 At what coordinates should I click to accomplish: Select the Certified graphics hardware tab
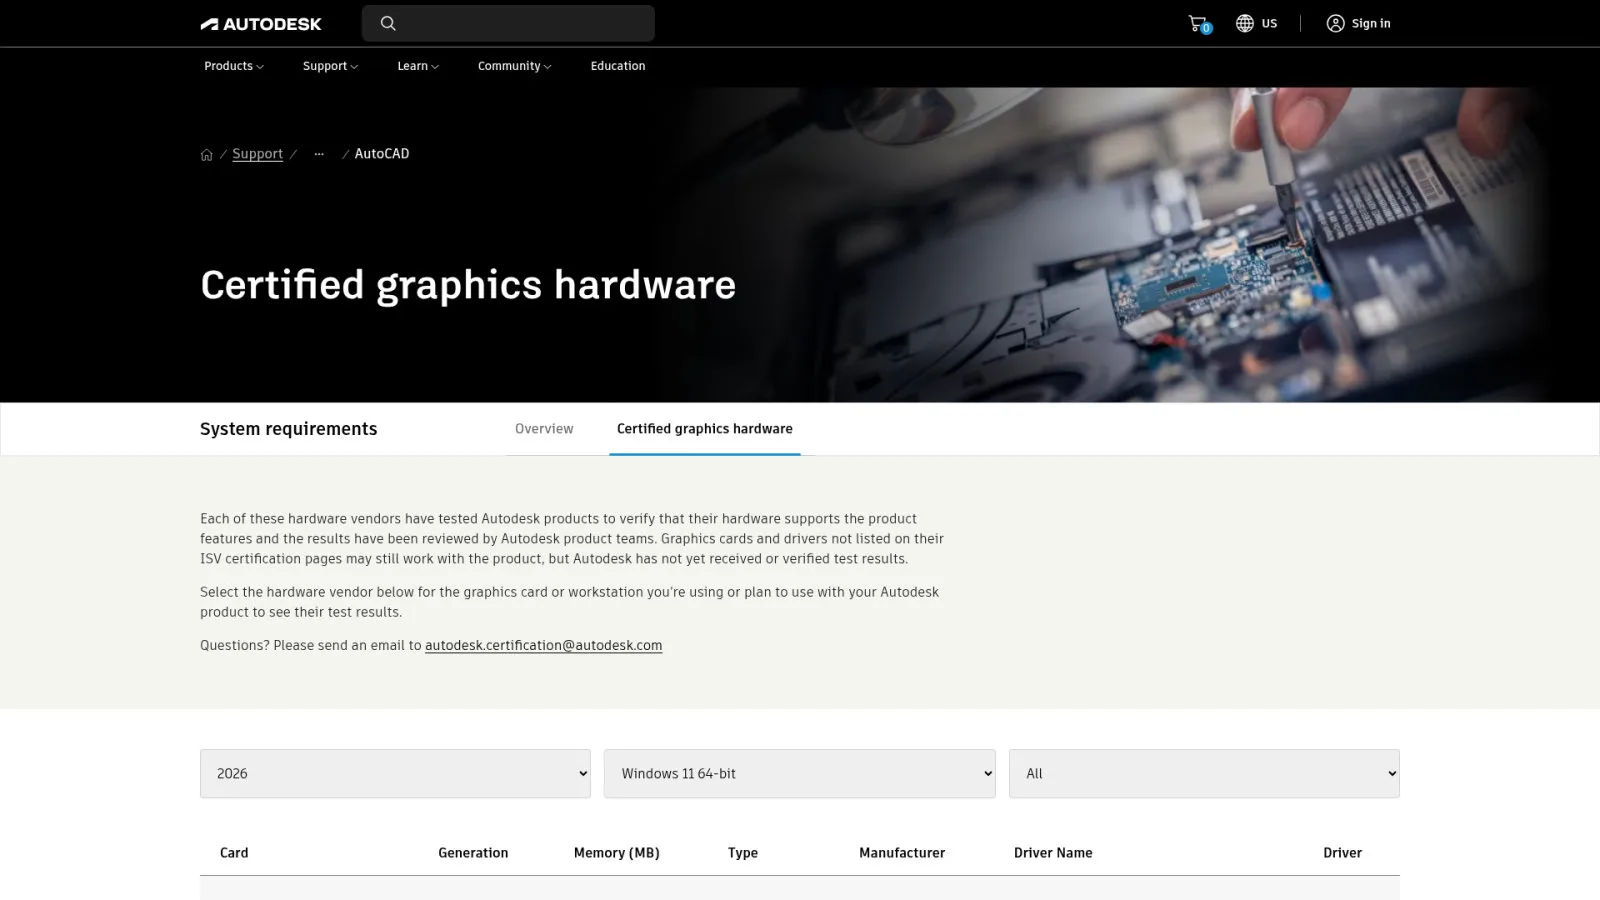coord(705,429)
